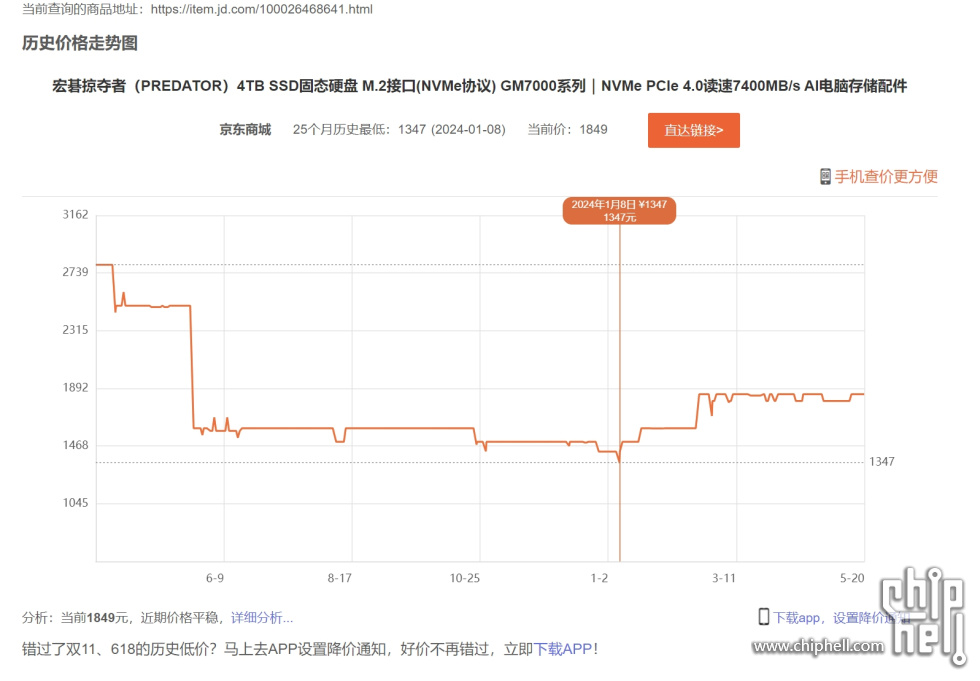The height and width of the screenshot is (681, 980).
Task: Click the 京东商城 store label
Action: coord(245,129)
